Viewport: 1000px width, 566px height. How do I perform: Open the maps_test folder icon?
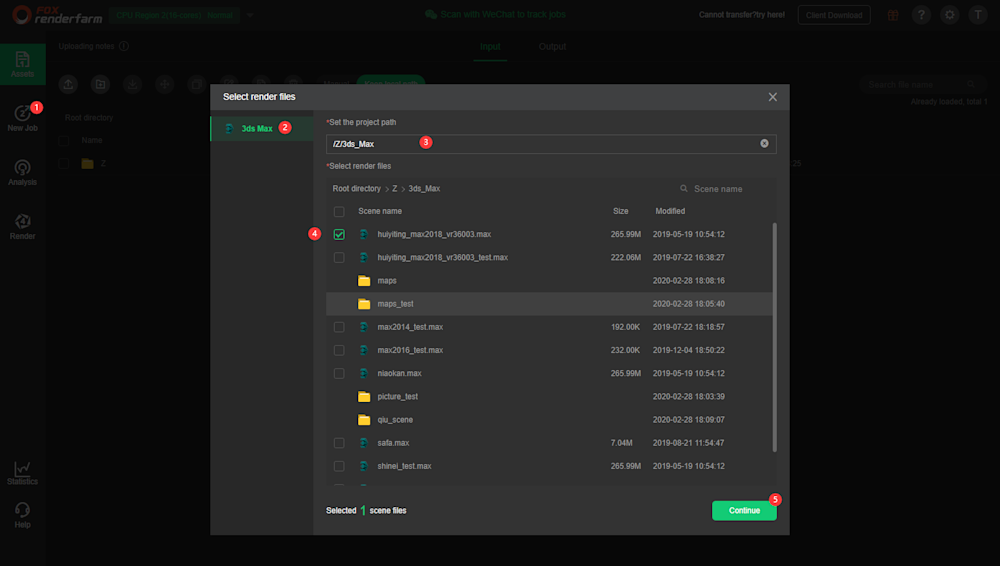coord(364,304)
